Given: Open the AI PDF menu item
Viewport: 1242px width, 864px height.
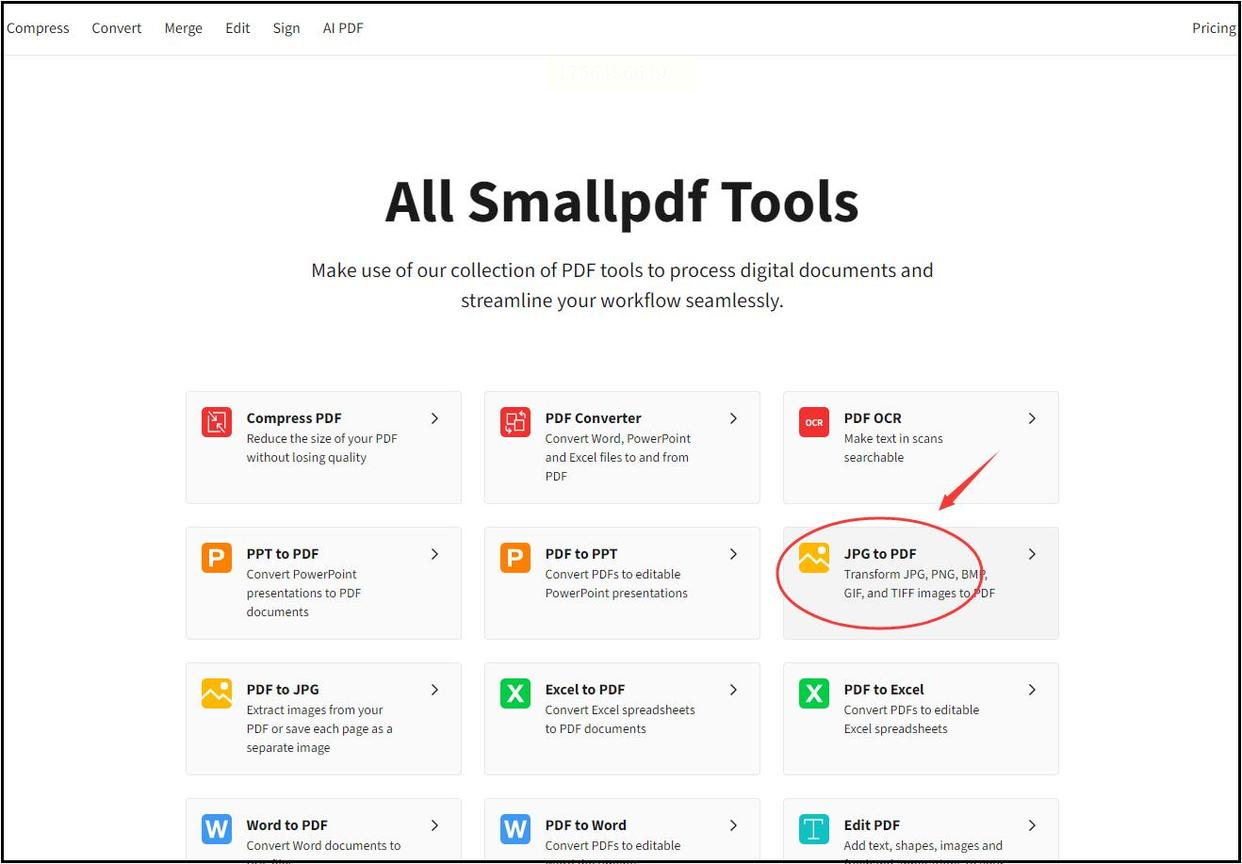Looking at the screenshot, I should (343, 28).
